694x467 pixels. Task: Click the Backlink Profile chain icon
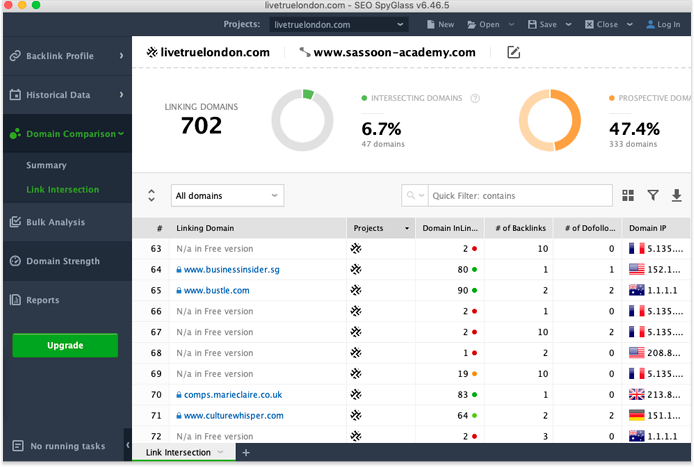15,56
